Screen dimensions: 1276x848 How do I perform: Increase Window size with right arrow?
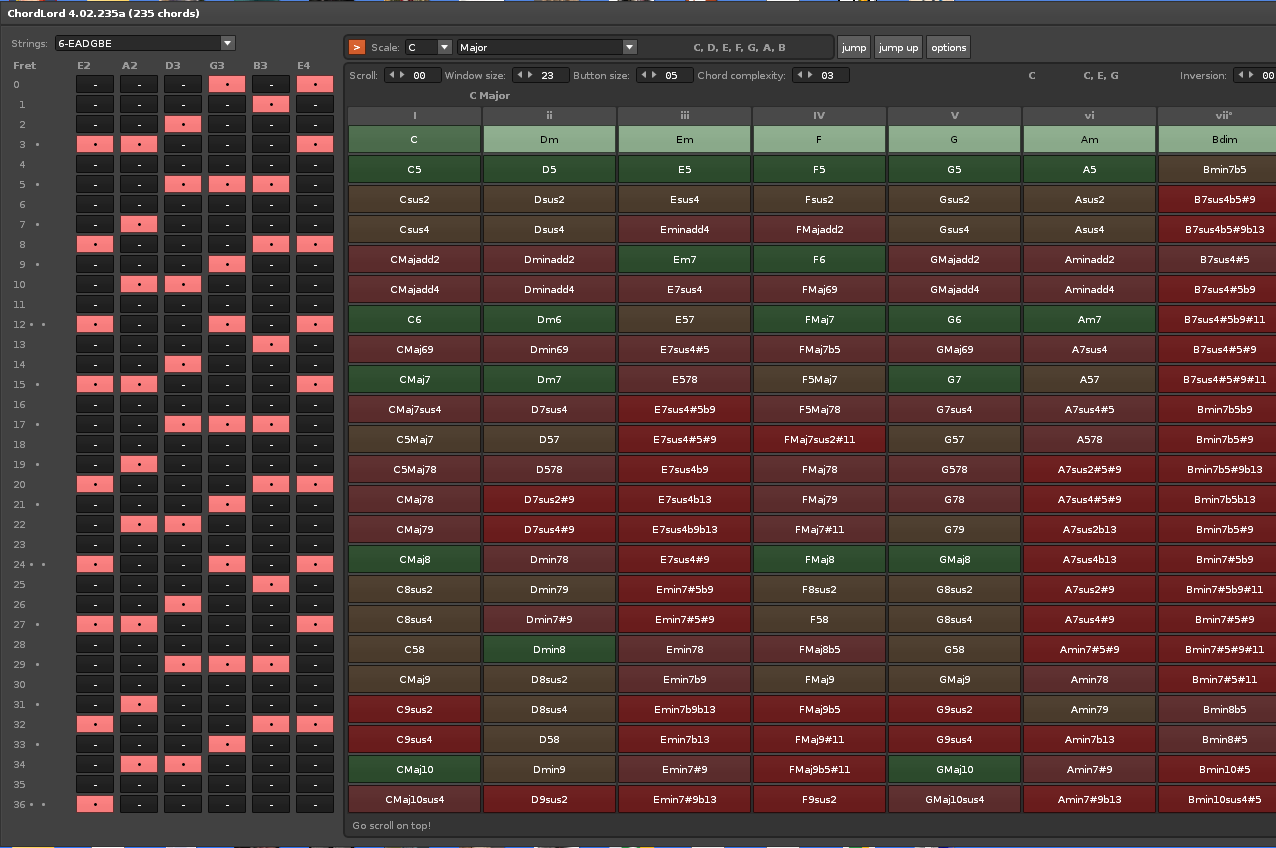click(531, 75)
